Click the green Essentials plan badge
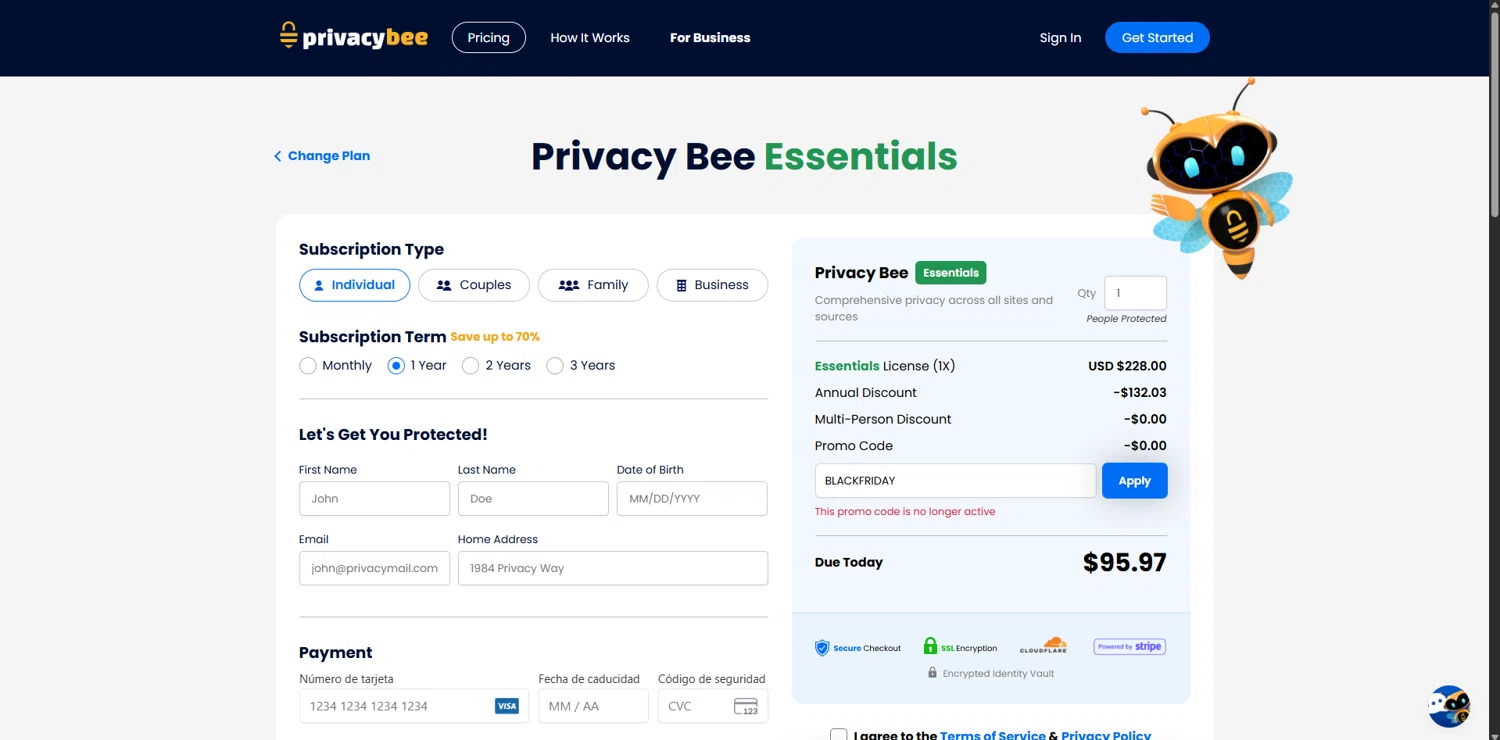This screenshot has width=1500, height=740. 951,272
